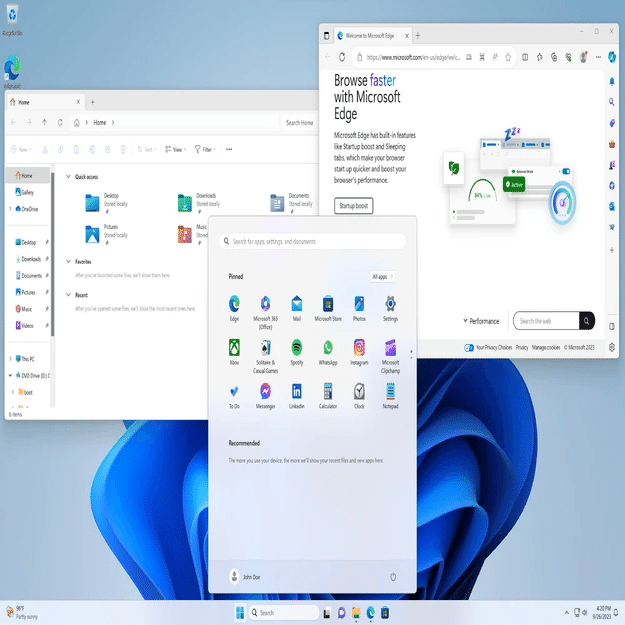Add a new File Explorer tab
The image size is (625, 625).
[x=92, y=102]
